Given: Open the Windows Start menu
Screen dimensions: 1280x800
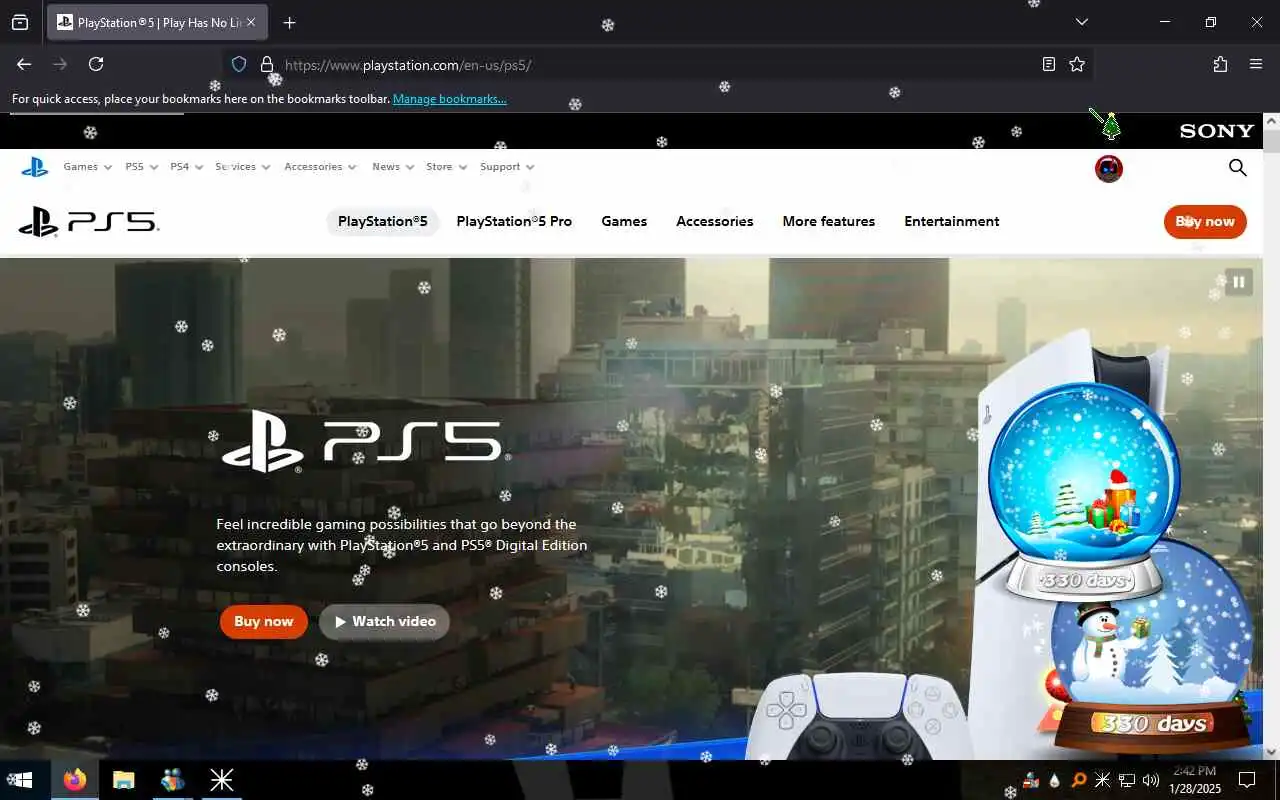Looking at the screenshot, I should (20, 780).
